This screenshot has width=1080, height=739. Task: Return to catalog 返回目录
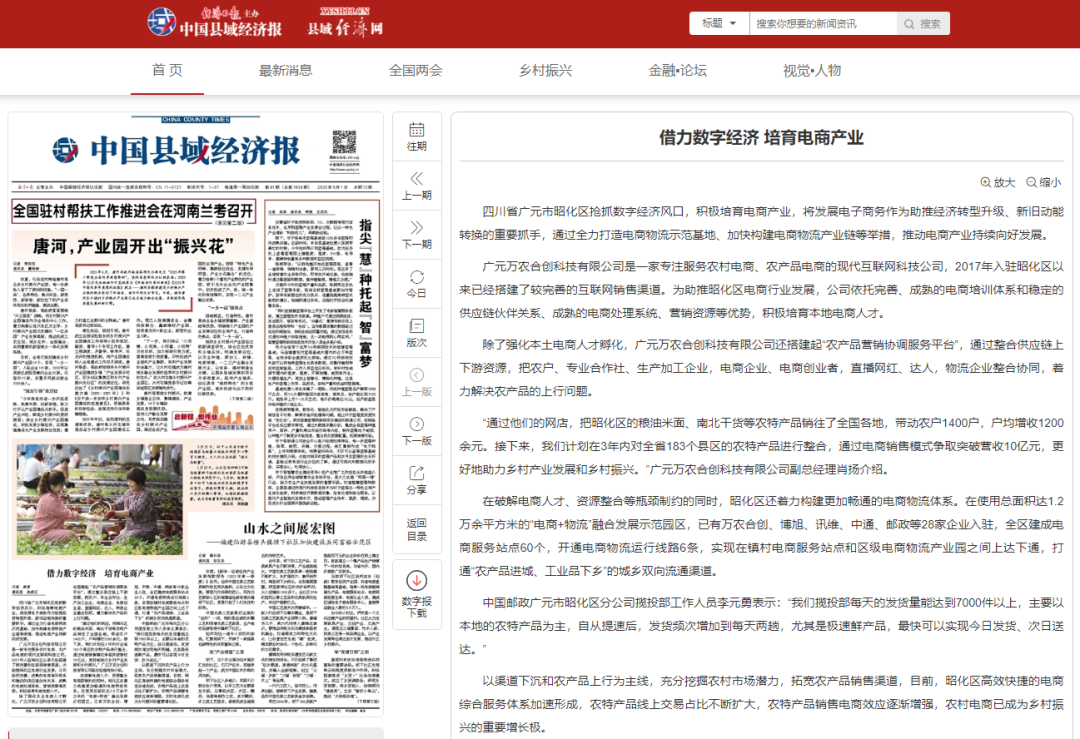[x=417, y=530]
